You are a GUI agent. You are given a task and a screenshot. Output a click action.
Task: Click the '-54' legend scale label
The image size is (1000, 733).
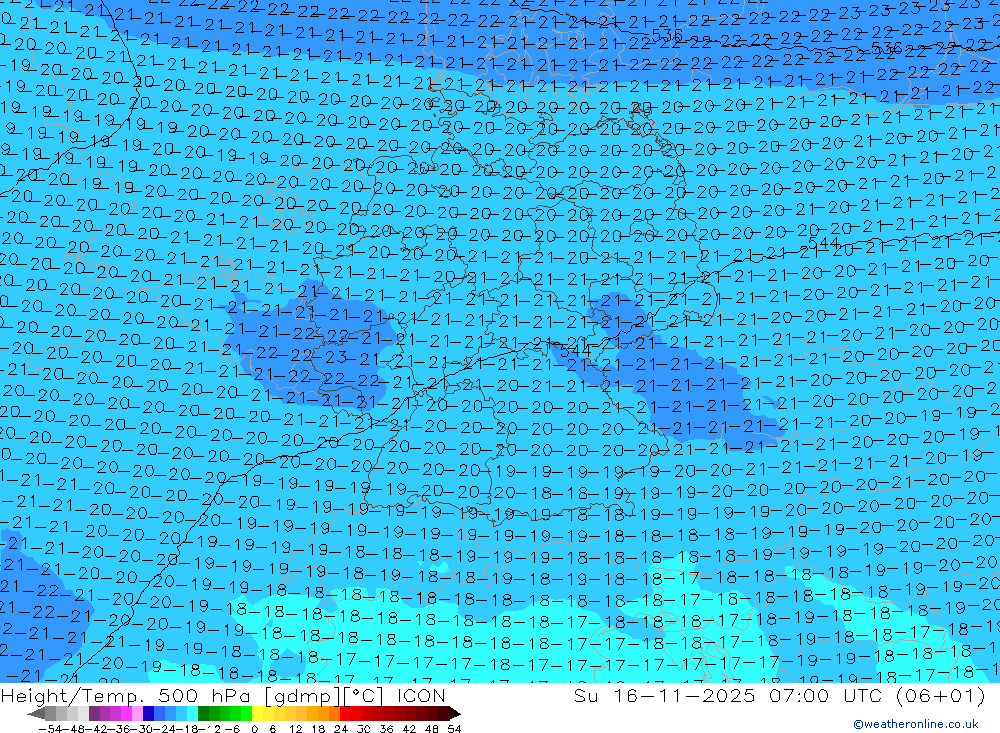[x=50, y=729]
